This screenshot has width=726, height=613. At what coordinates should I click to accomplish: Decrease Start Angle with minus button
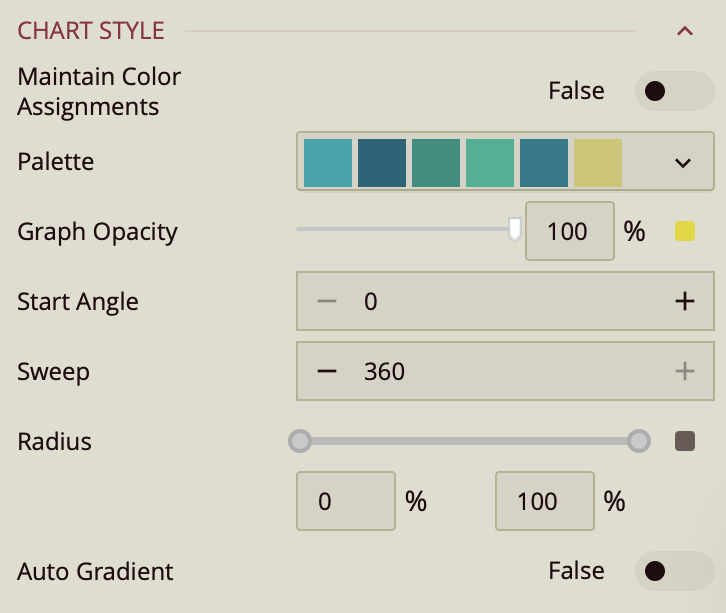coord(327,302)
